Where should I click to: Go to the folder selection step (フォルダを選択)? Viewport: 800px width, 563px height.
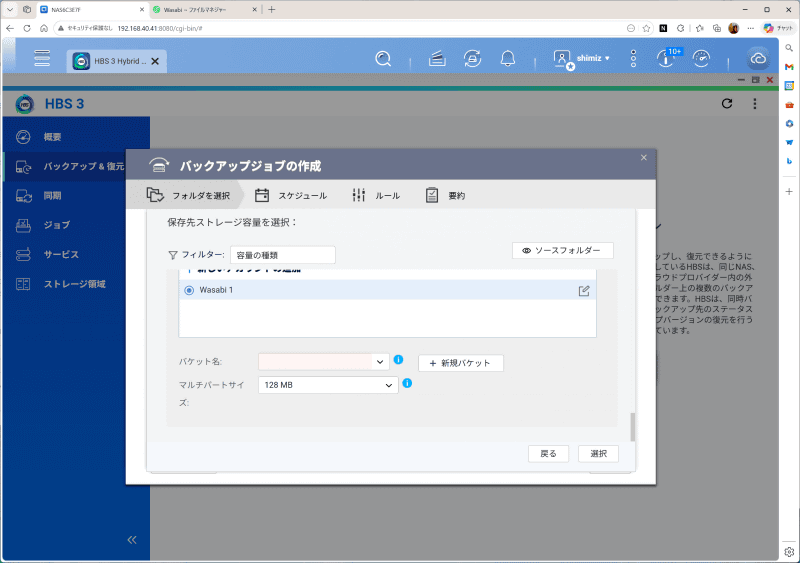pos(188,195)
